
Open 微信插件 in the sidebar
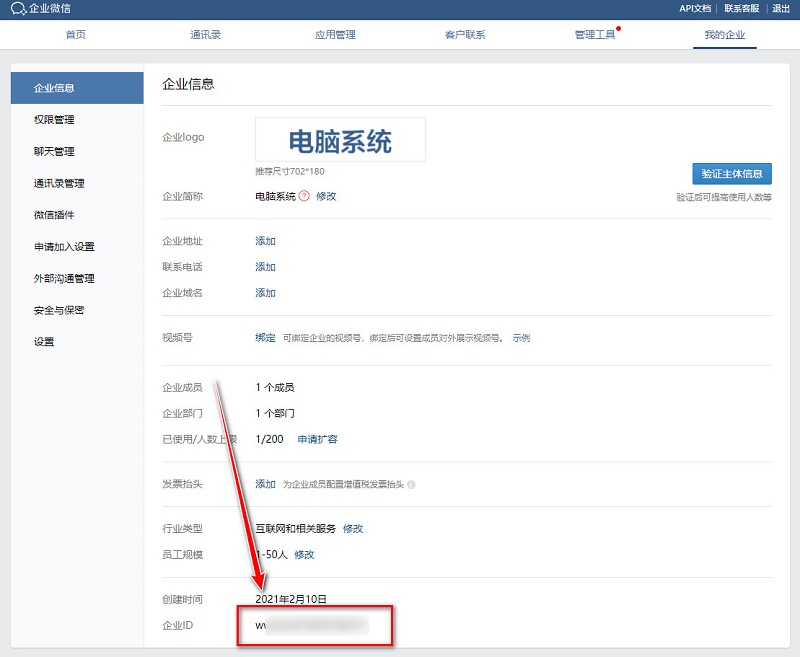[x=54, y=215]
